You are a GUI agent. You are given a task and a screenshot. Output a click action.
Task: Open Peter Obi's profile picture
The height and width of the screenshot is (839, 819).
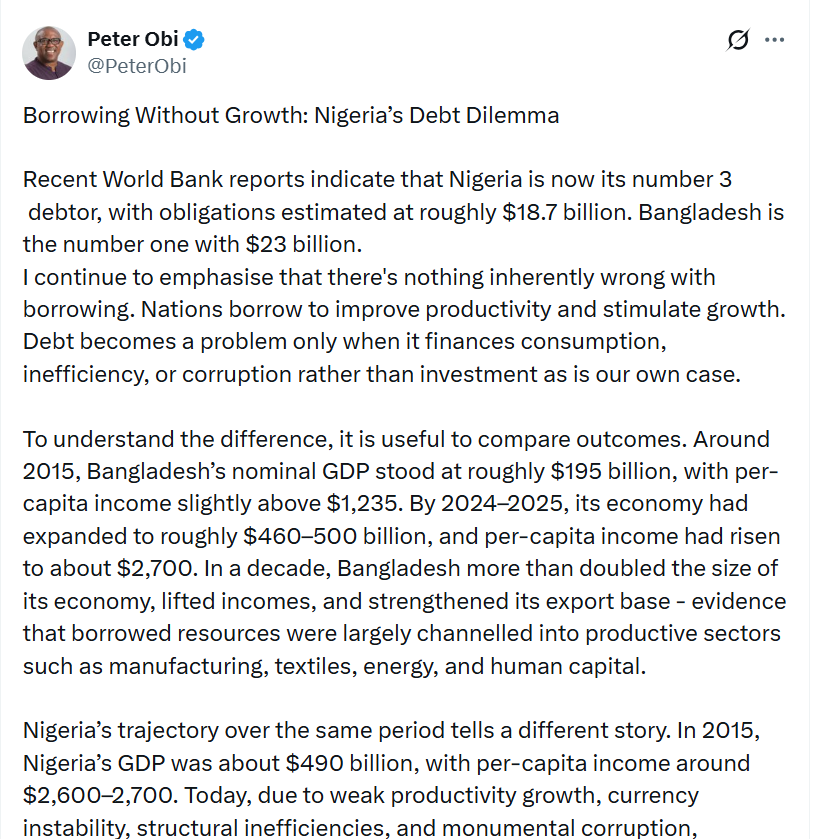tap(49, 52)
